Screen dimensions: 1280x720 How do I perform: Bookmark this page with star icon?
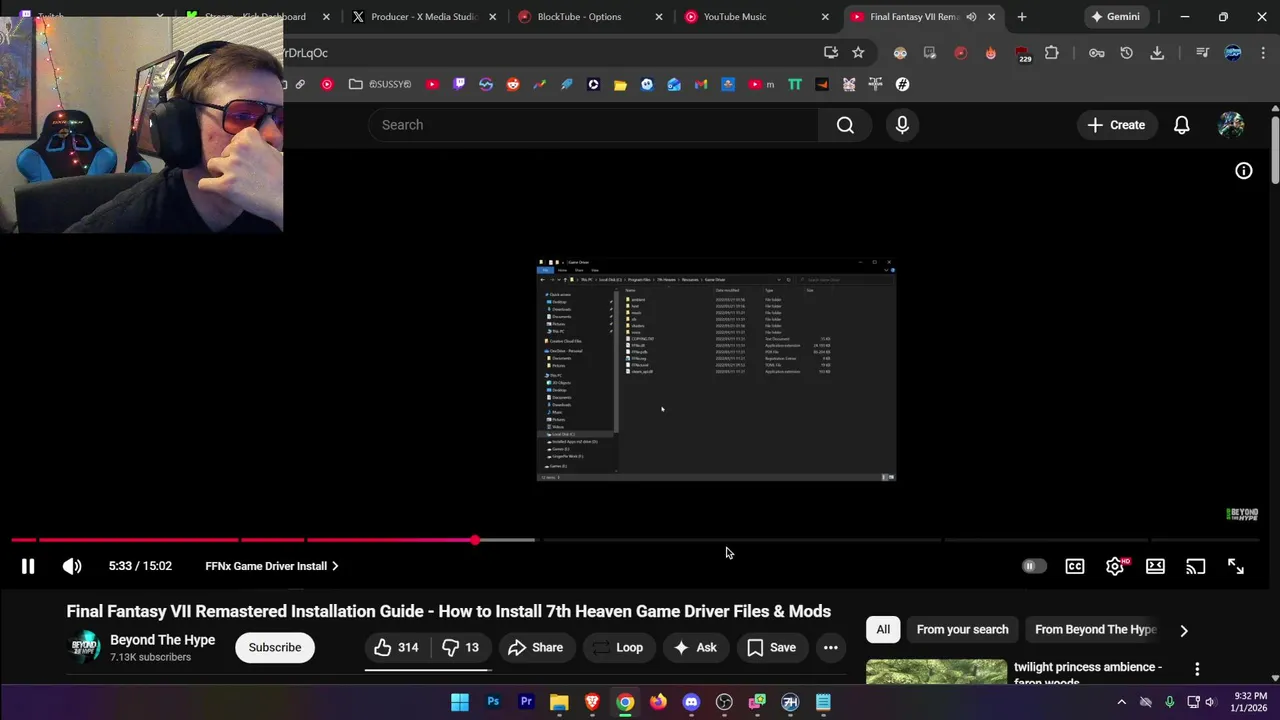(x=858, y=53)
